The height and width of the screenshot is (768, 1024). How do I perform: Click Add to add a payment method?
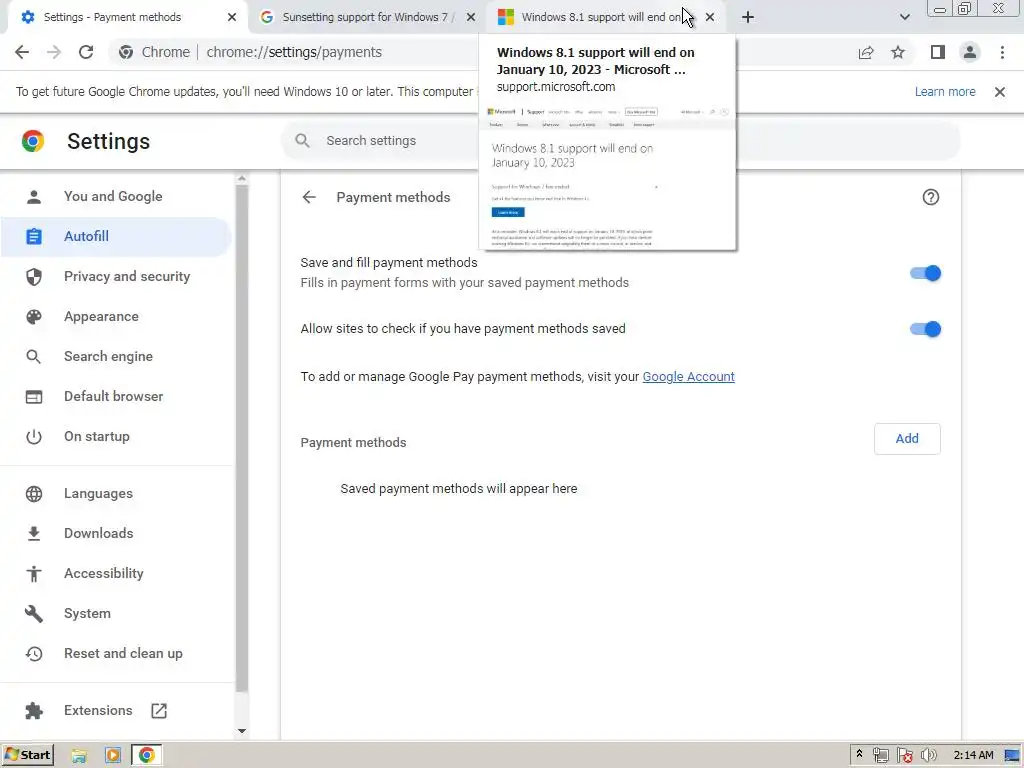pos(906,439)
